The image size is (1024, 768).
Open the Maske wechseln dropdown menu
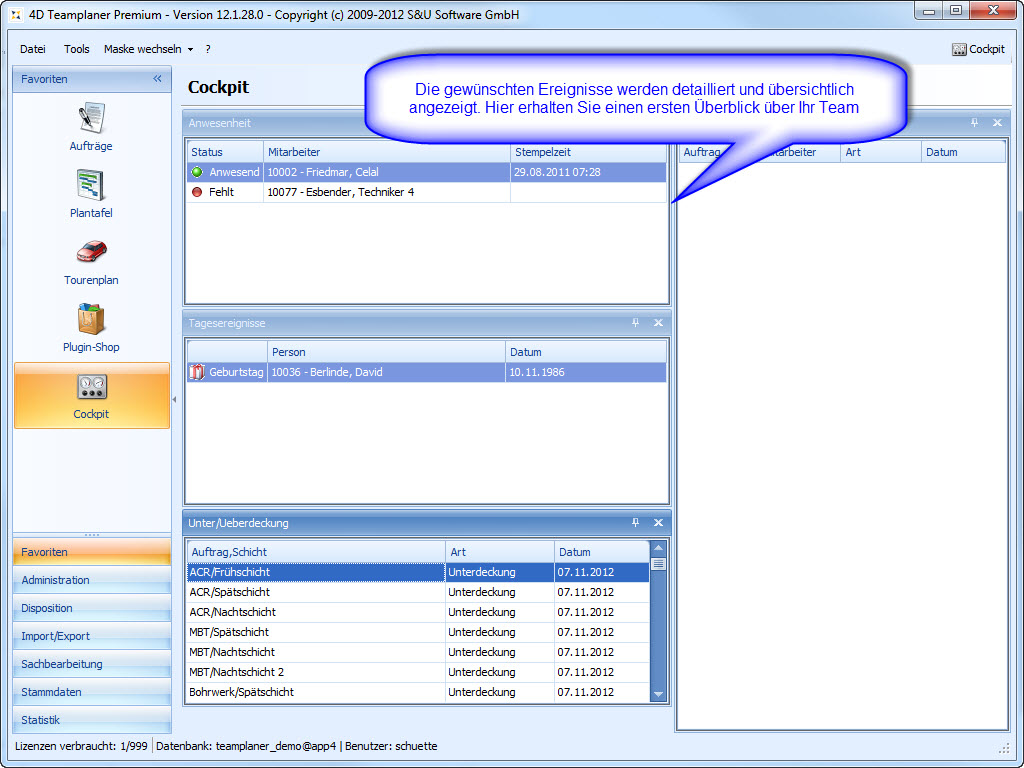click(x=148, y=49)
